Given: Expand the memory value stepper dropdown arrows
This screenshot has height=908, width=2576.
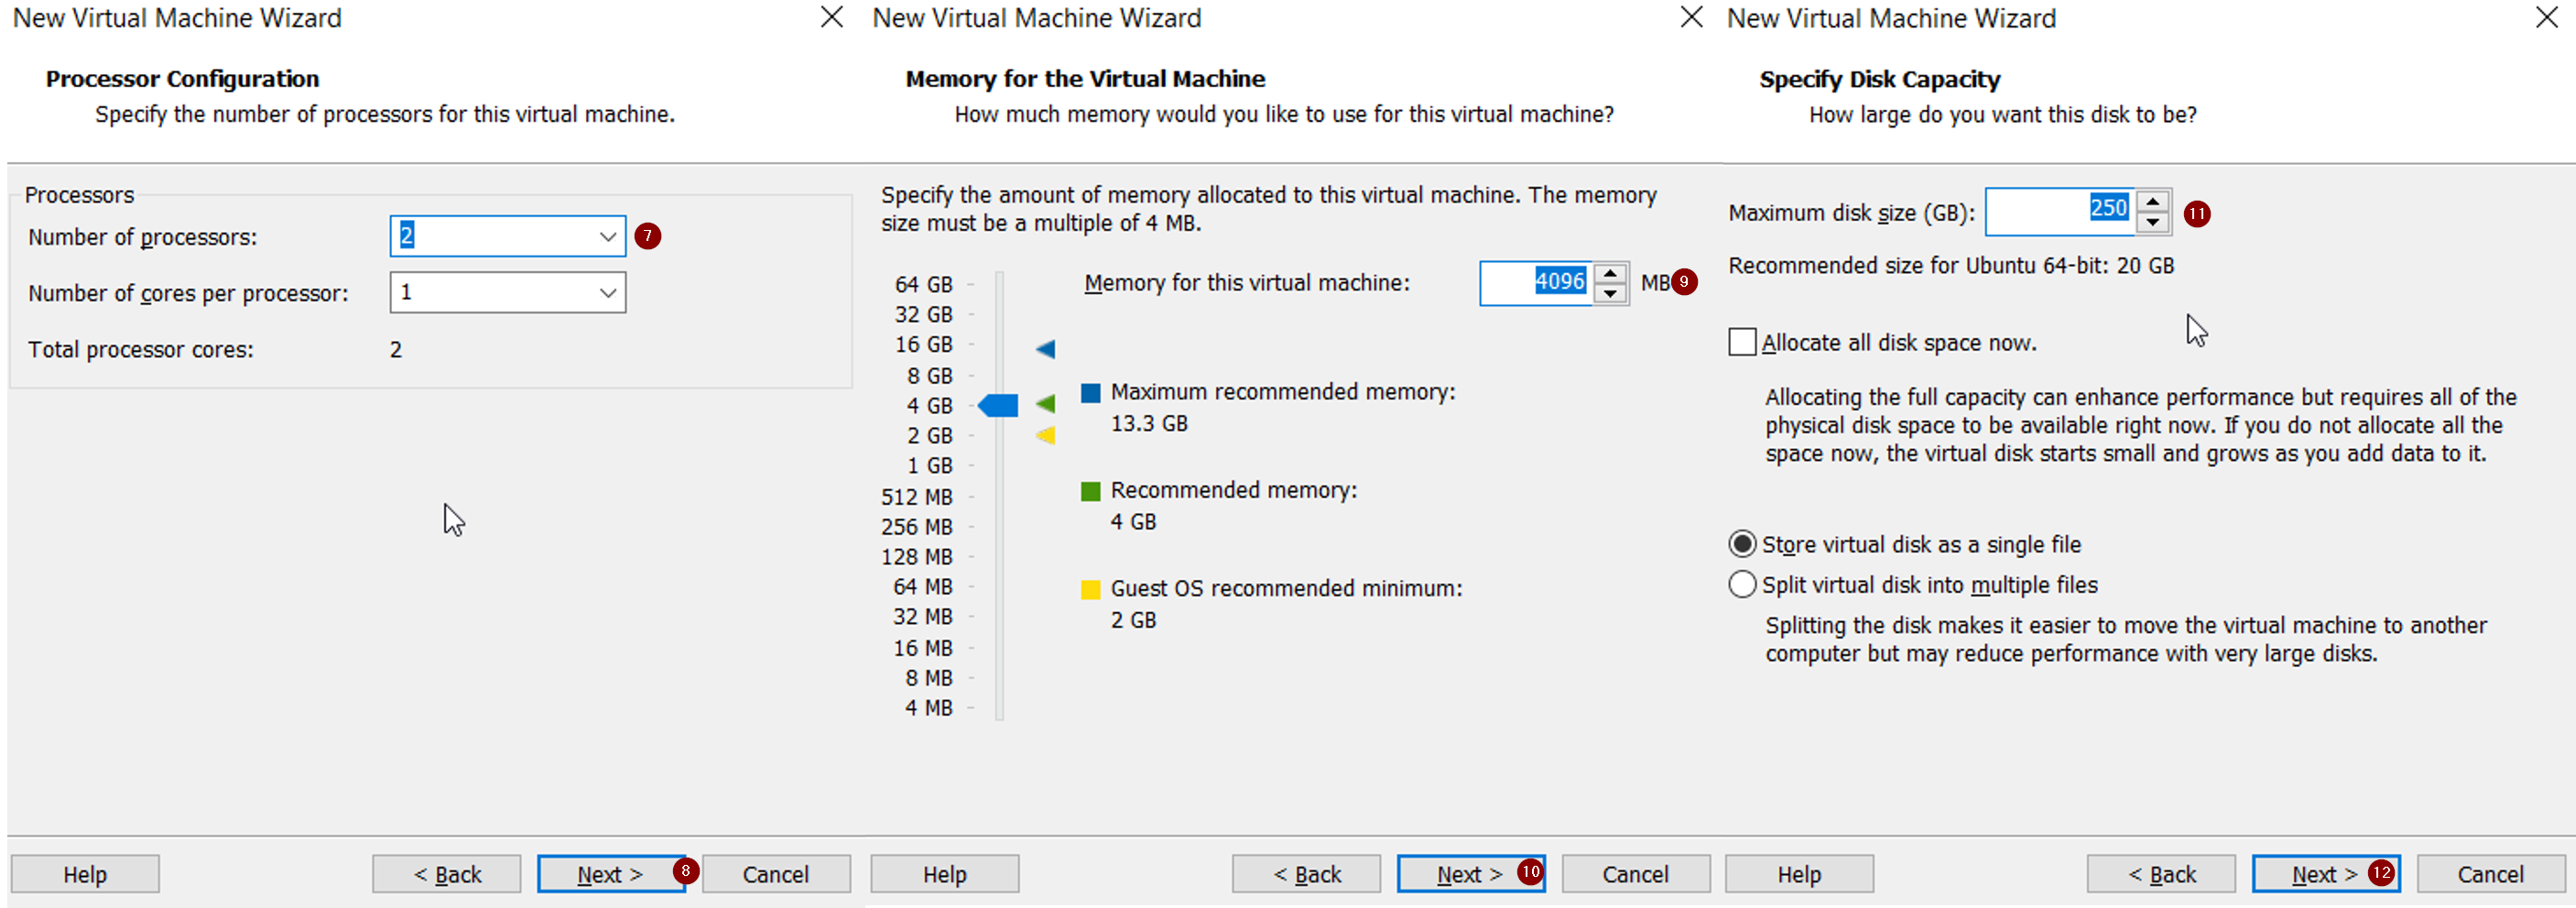Looking at the screenshot, I should 1610,283.
